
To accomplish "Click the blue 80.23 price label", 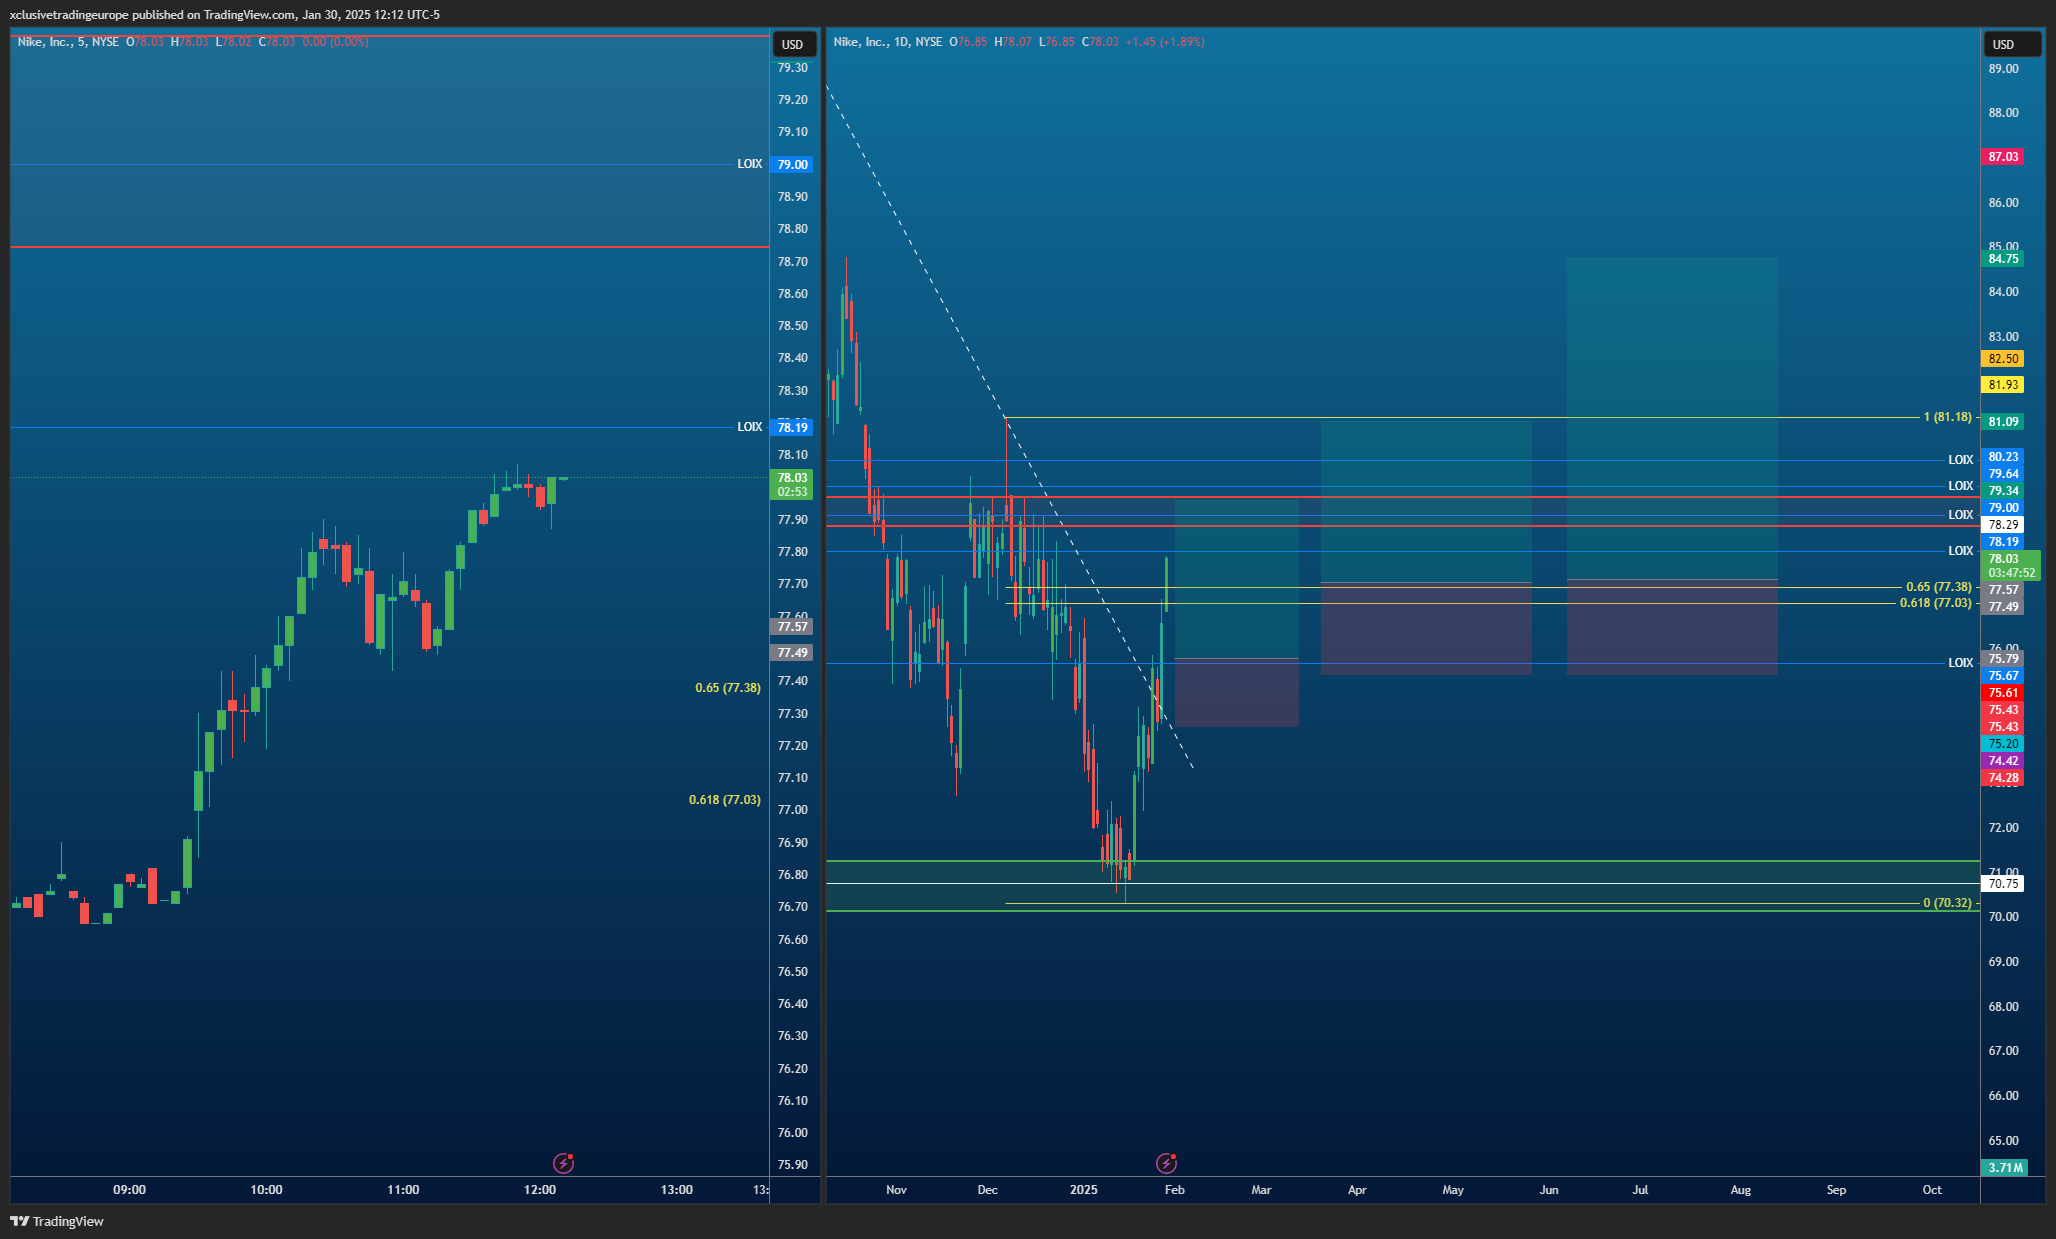I will [x=2003, y=457].
